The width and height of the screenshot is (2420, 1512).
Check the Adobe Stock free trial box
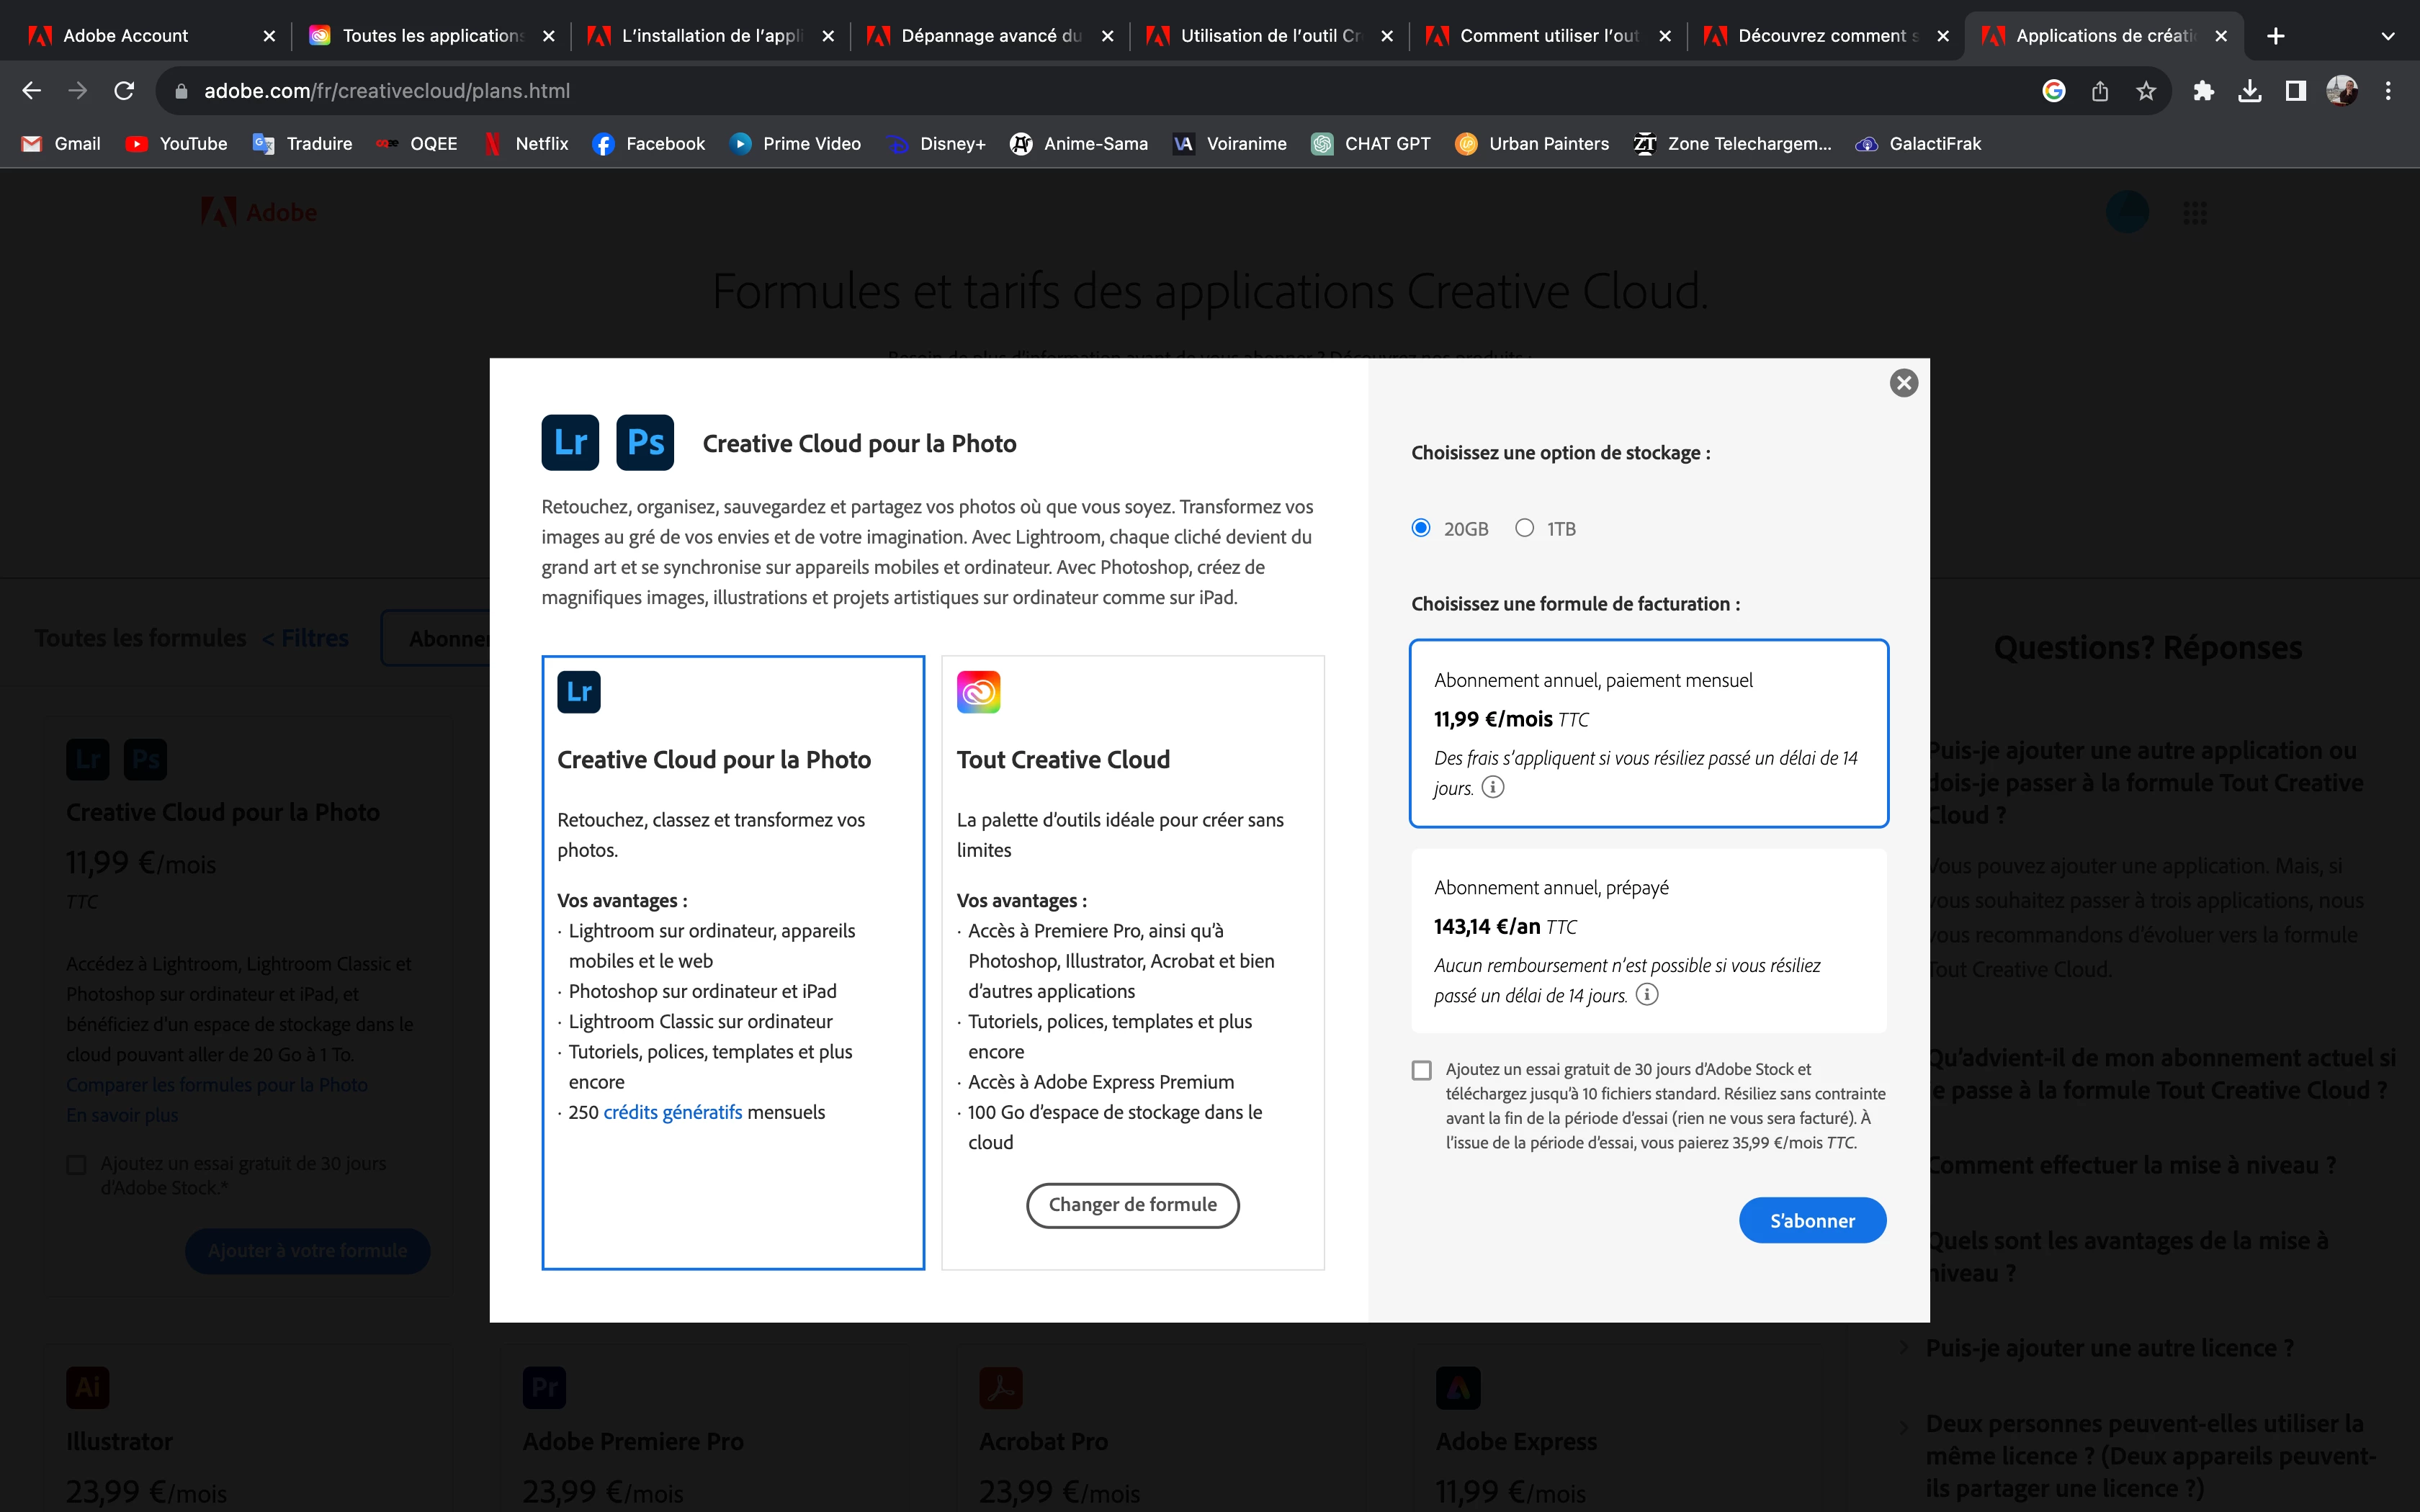pos(1421,1070)
